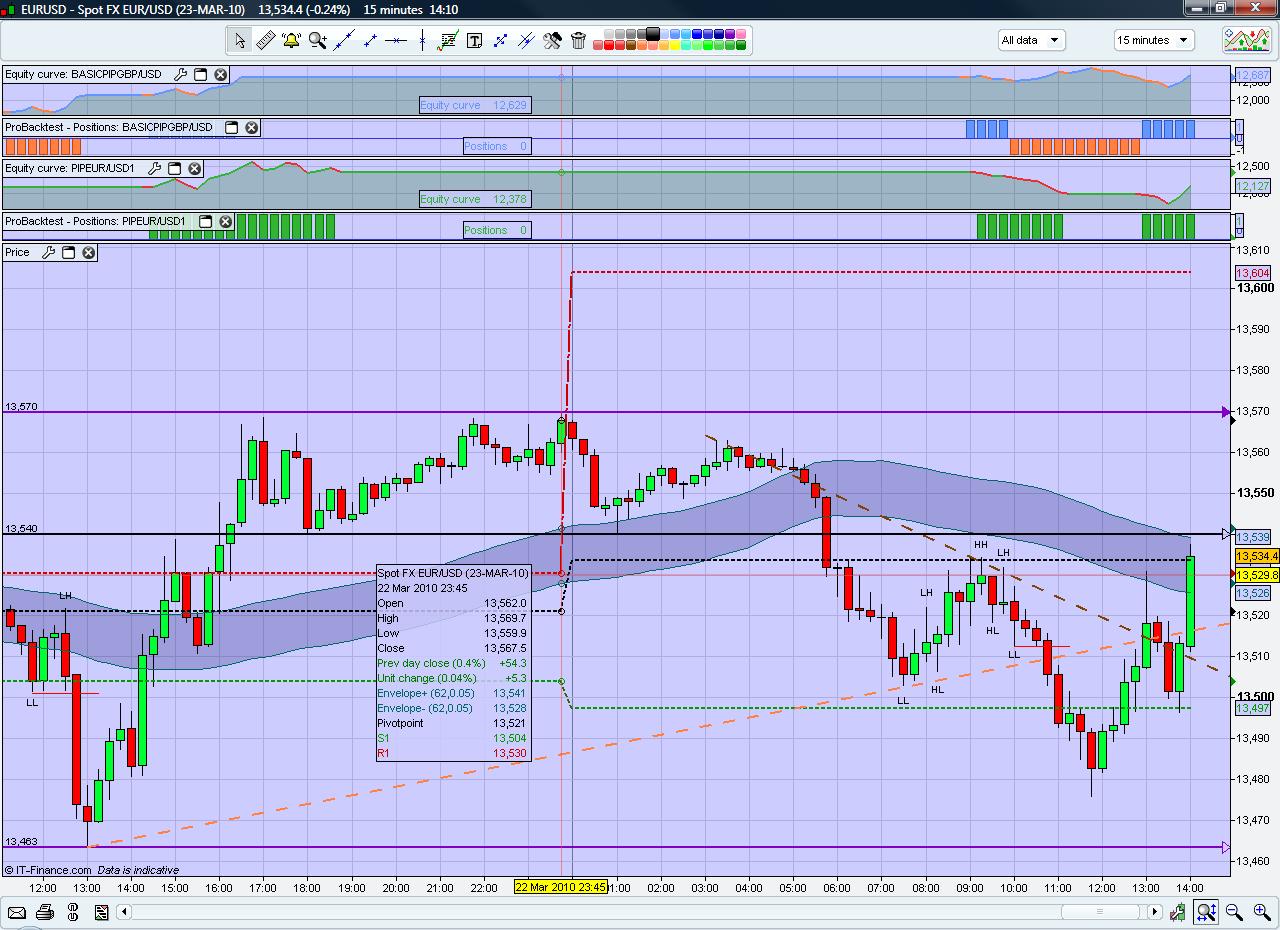Select the arrow cursor tool

pyautogui.click(x=240, y=40)
